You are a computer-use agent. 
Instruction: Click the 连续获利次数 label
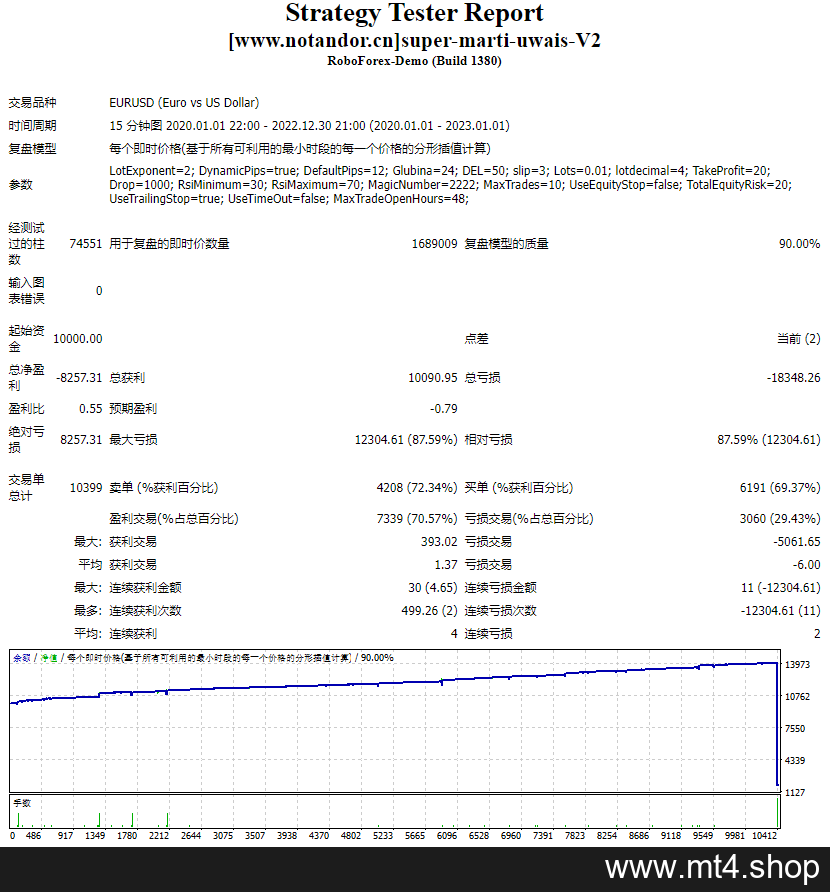[146, 611]
